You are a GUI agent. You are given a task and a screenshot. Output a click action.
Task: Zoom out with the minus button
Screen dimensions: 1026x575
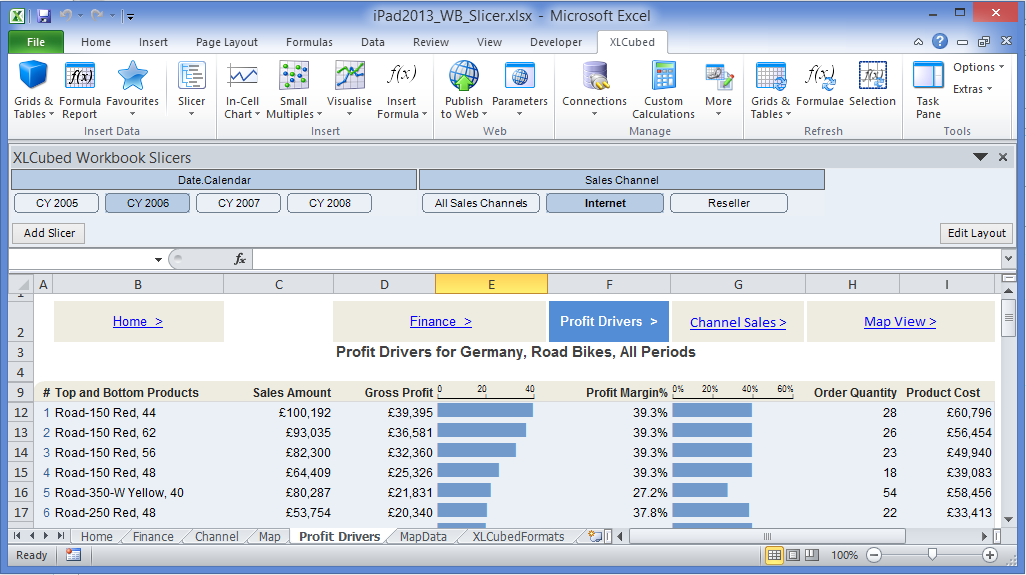point(874,555)
